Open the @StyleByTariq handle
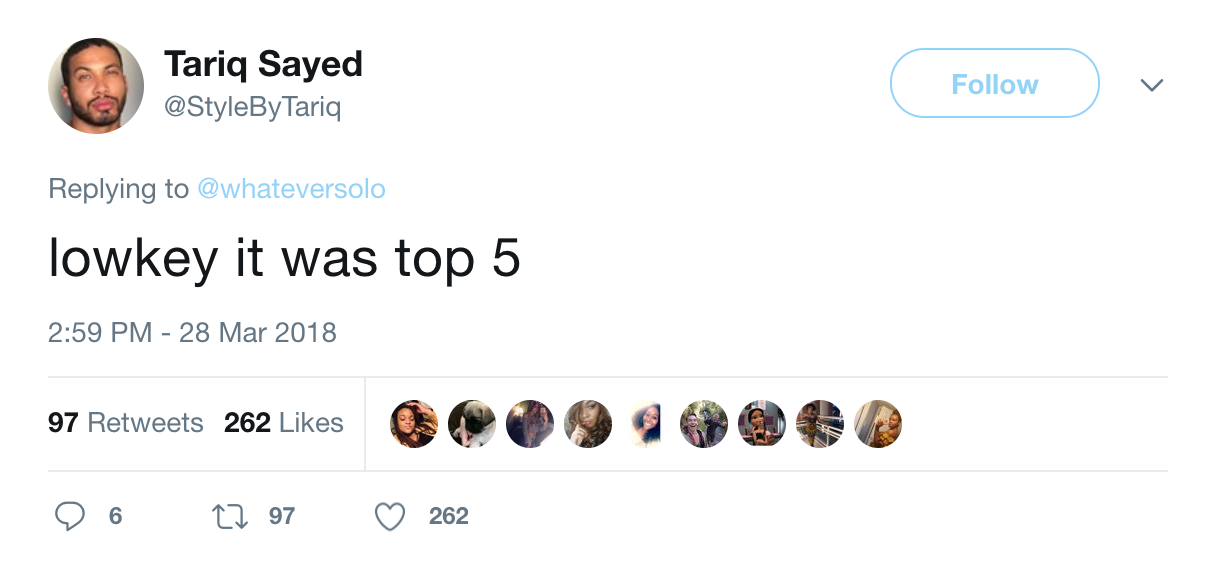Image resolution: width=1218 pixels, height=562 pixels. click(252, 106)
